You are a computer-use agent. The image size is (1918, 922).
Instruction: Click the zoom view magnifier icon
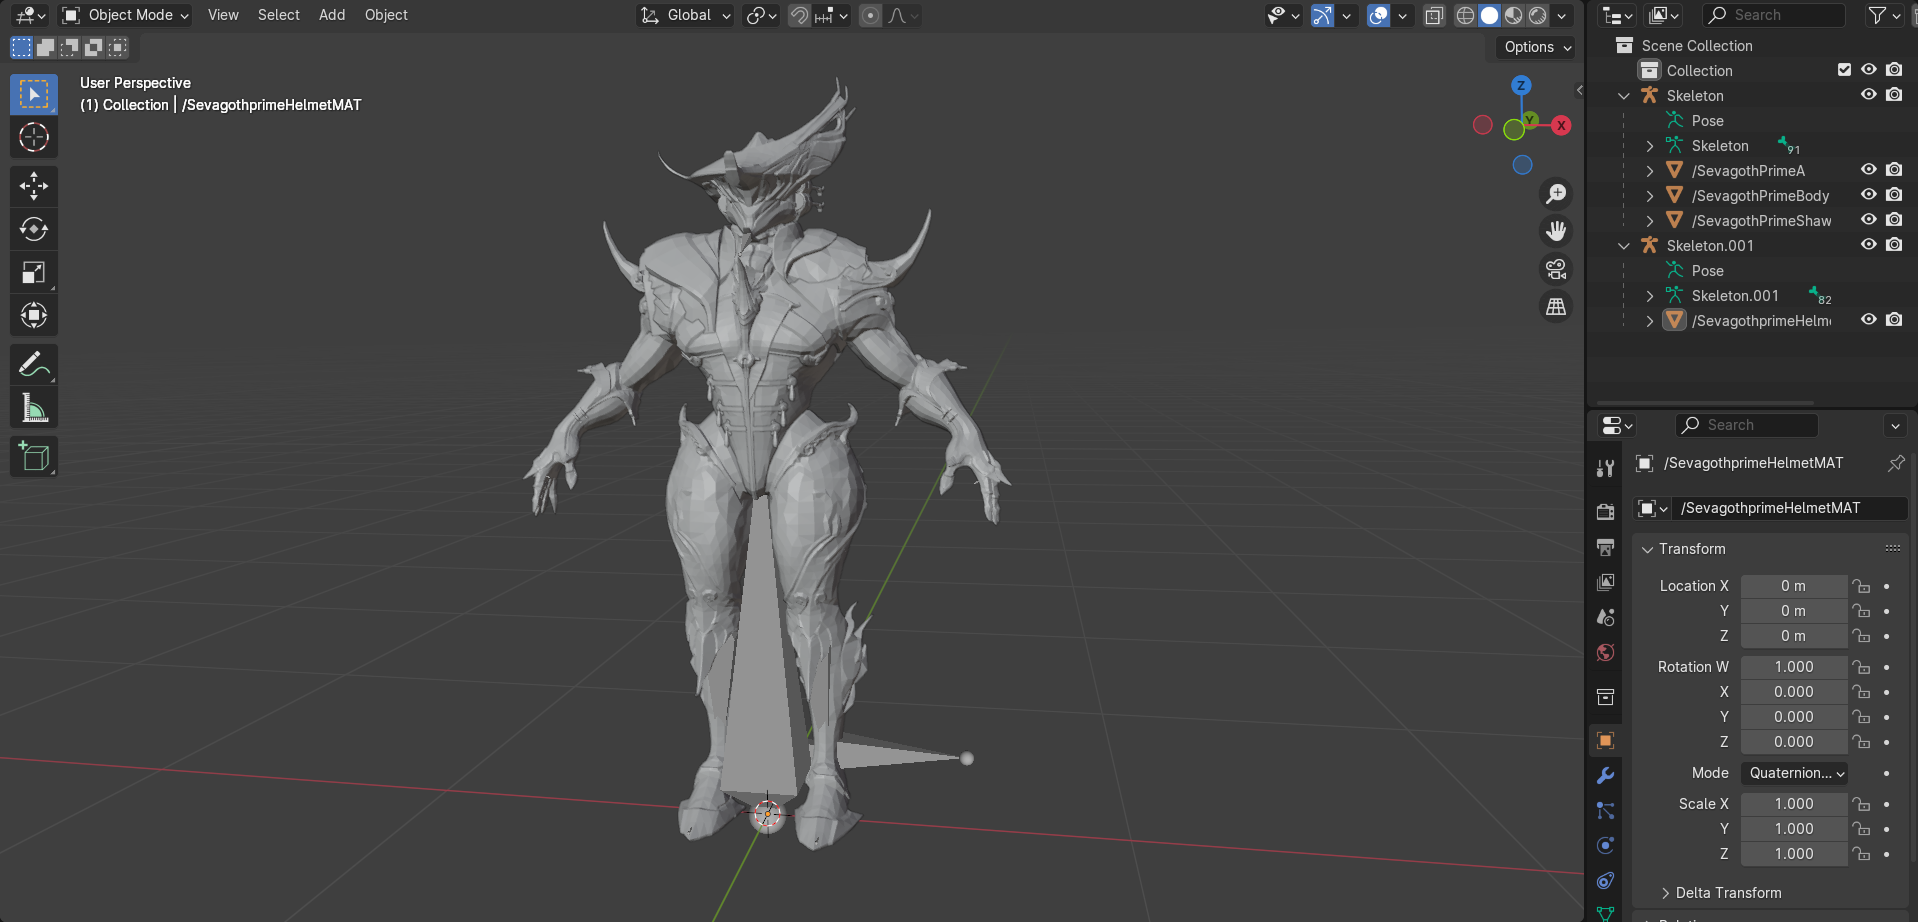[1556, 194]
